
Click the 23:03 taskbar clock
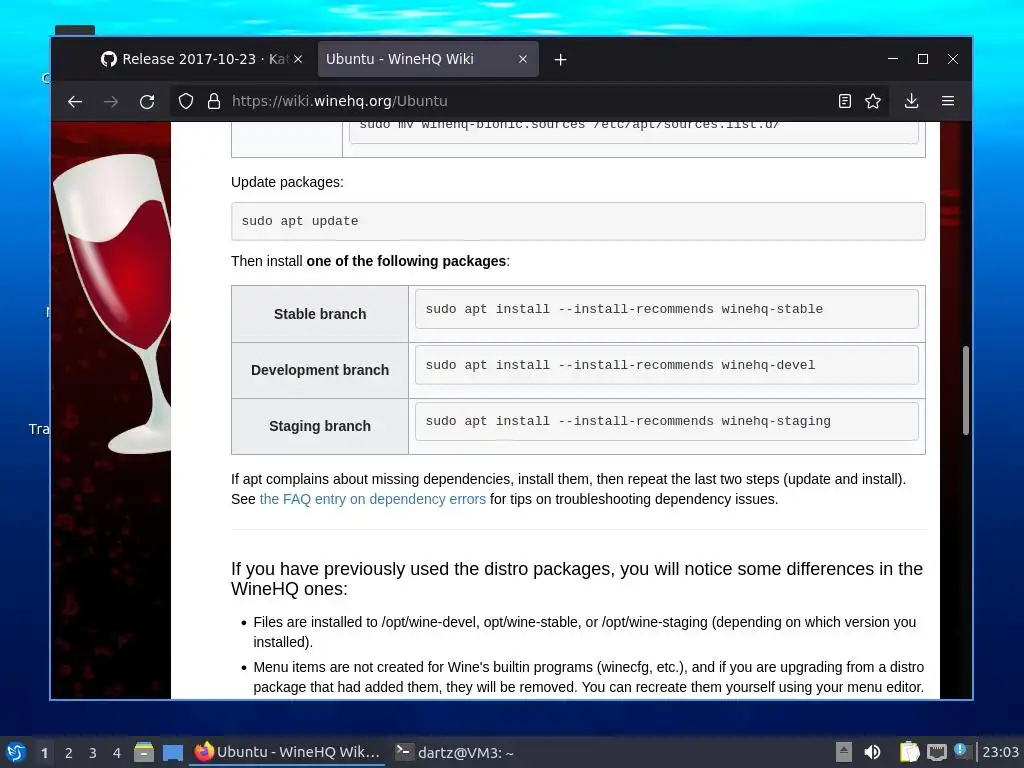(x=1000, y=752)
